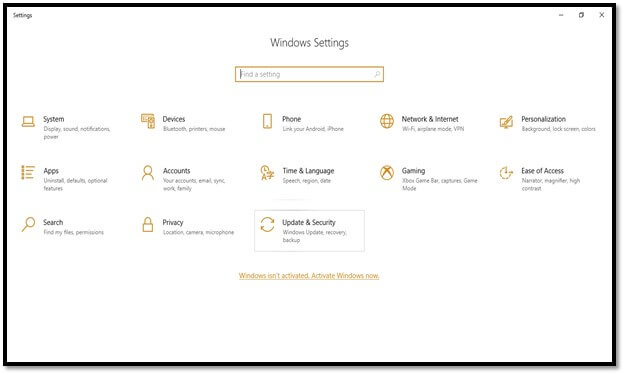Click the Gaming title text
Screen dimensions: 625x375
coord(413,171)
